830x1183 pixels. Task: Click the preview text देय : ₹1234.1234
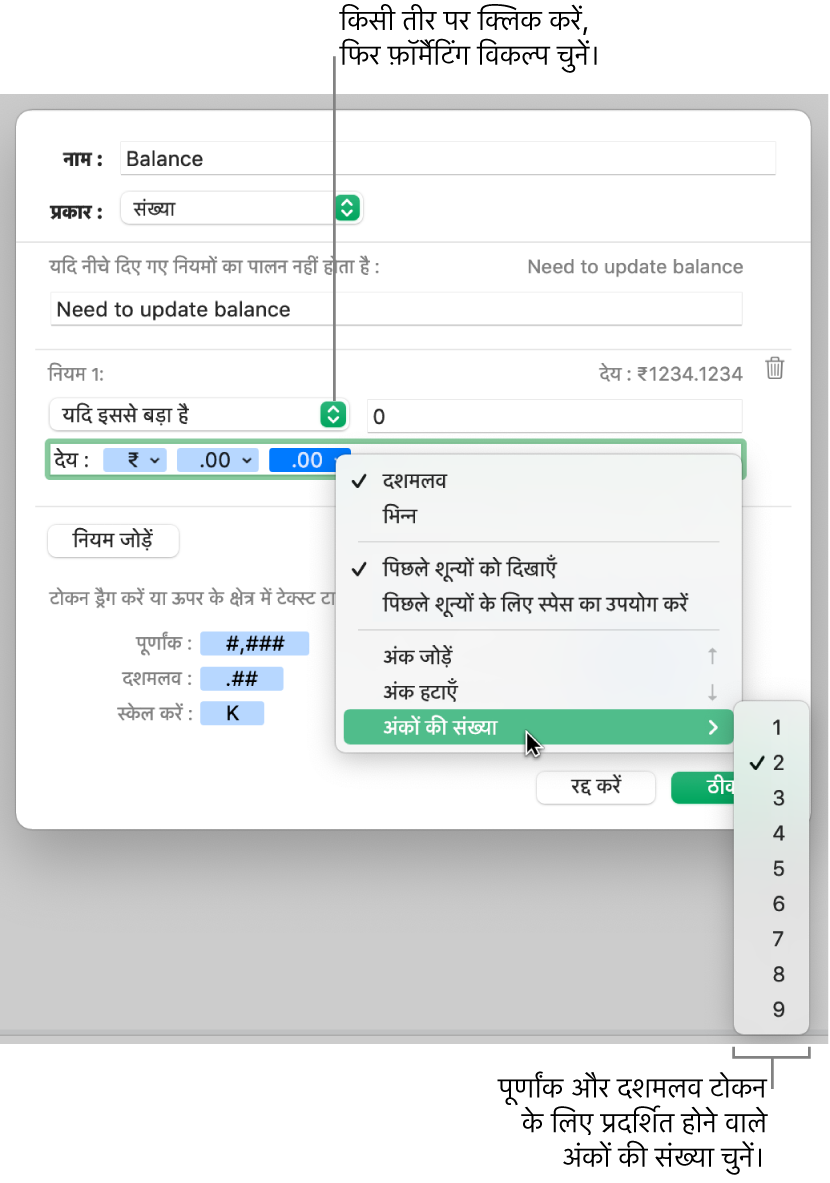click(x=671, y=373)
